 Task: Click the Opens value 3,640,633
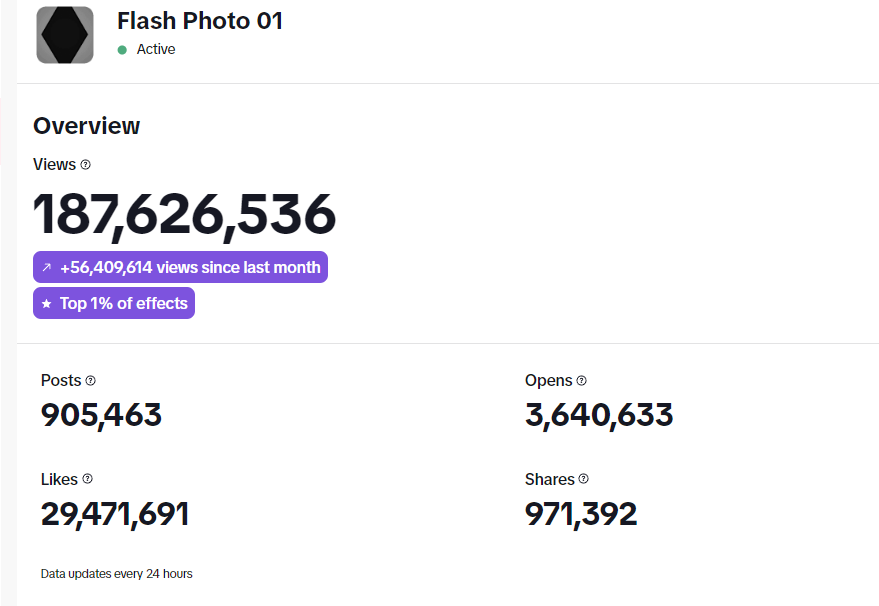(x=599, y=415)
